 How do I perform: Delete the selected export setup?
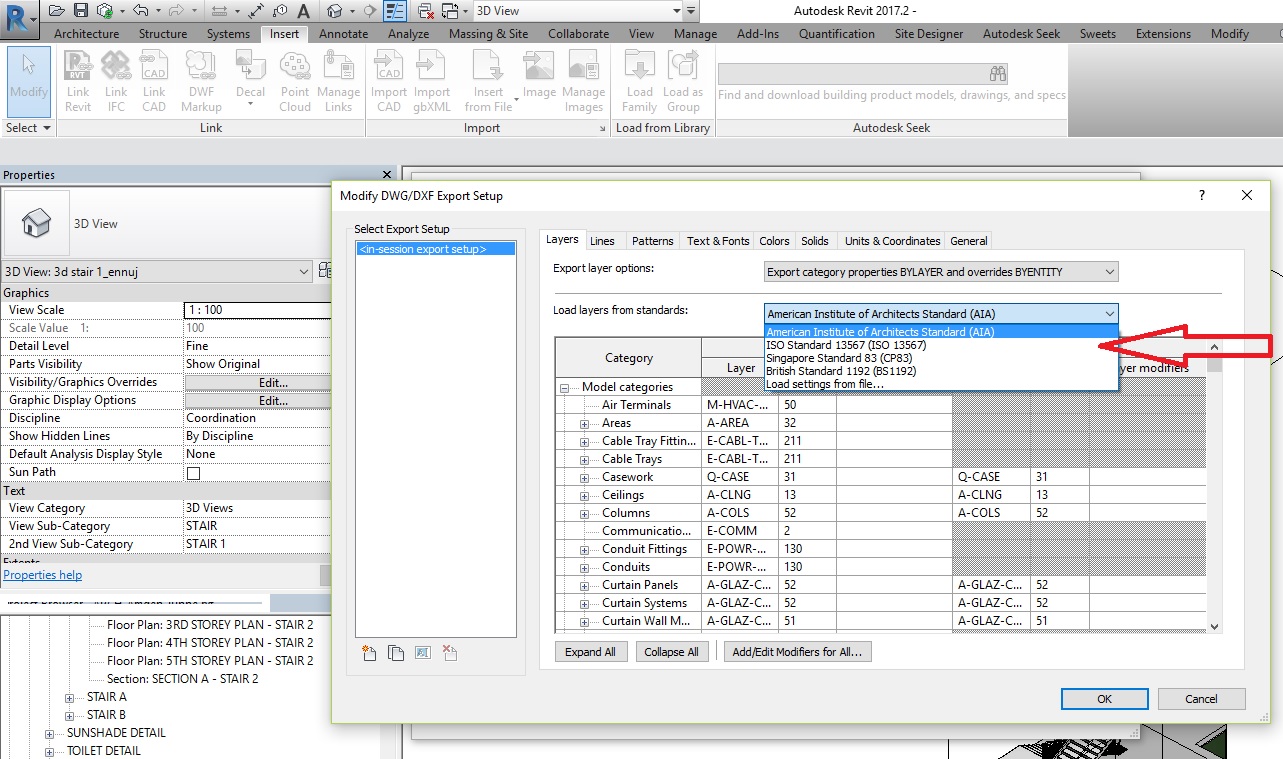click(x=450, y=653)
